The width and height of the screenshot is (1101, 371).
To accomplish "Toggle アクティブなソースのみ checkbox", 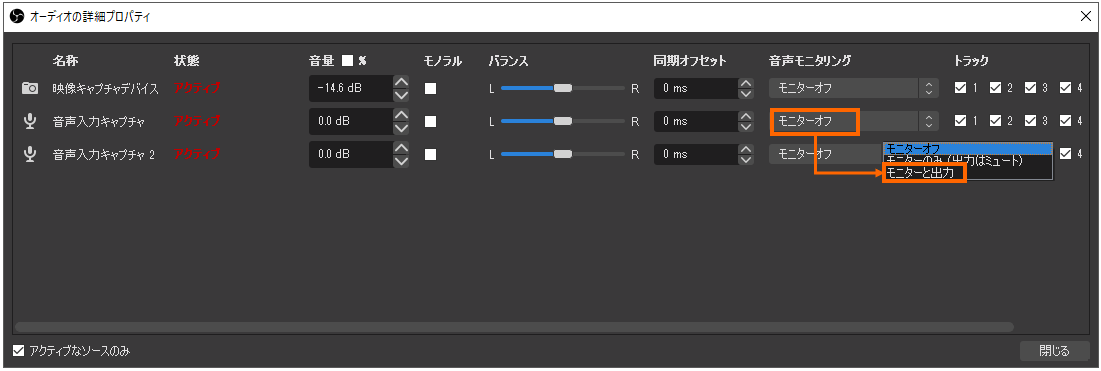I will 19,350.
